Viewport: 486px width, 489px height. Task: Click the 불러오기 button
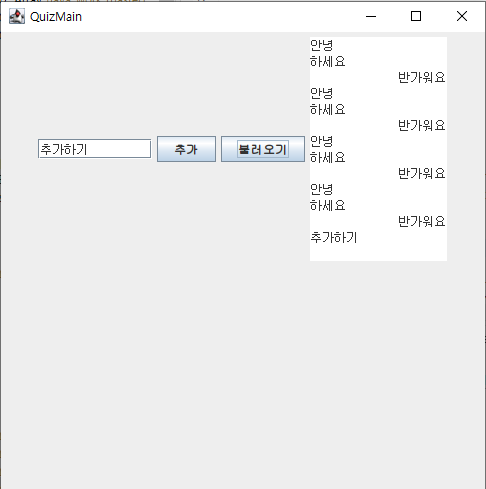coord(263,149)
